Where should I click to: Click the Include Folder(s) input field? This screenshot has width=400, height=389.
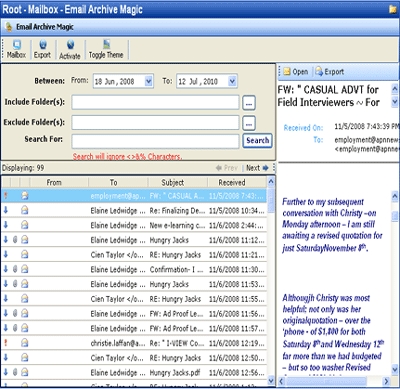coord(155,102)
